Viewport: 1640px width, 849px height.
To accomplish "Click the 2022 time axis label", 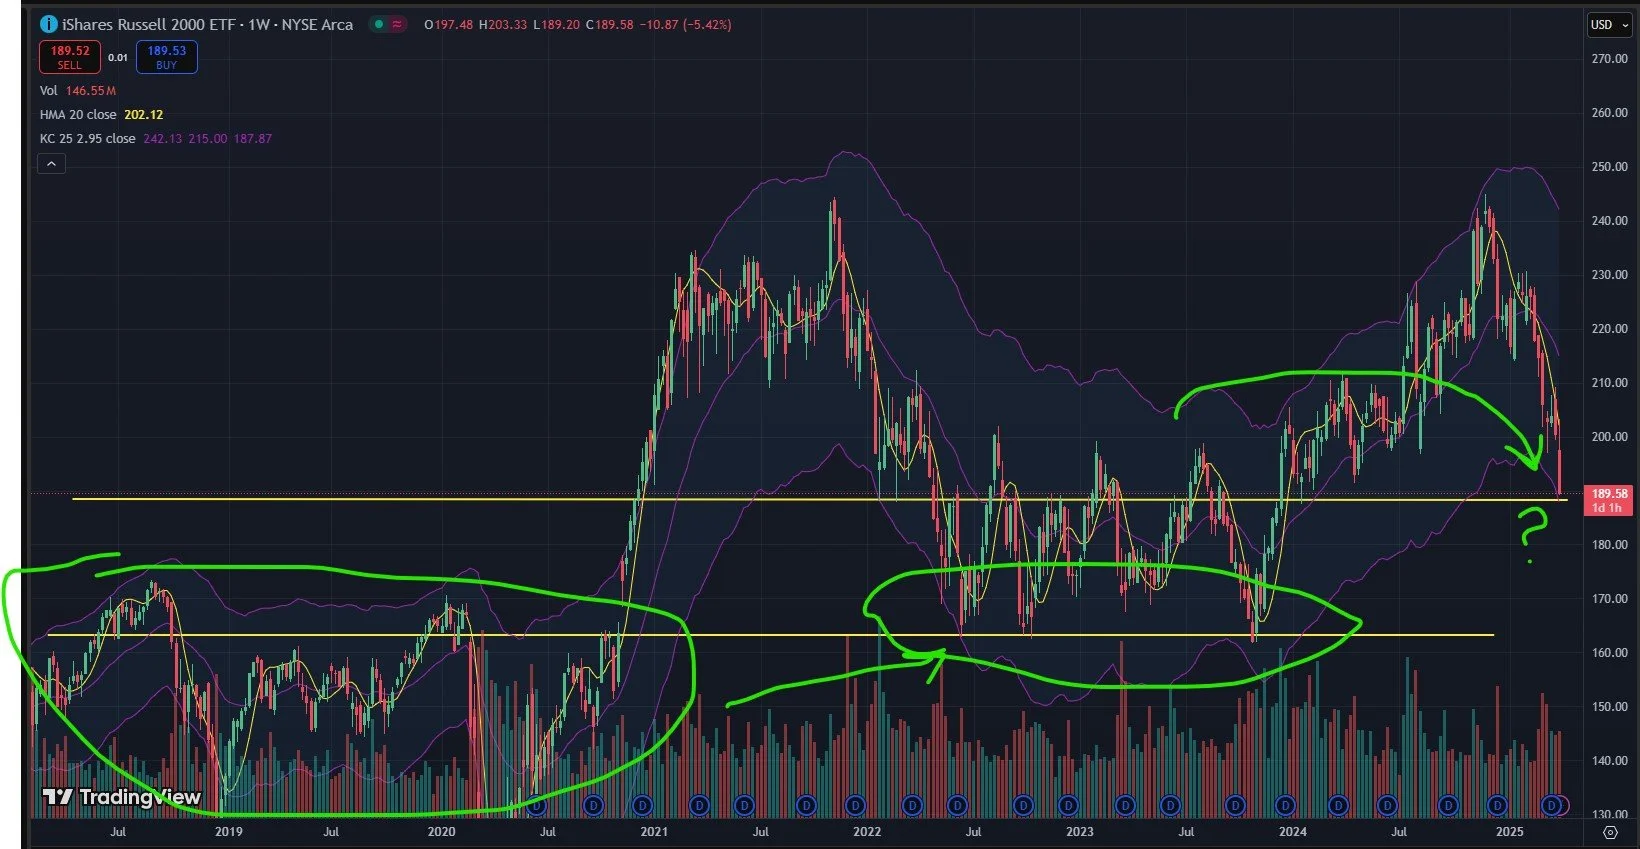I will pos(867,832).
